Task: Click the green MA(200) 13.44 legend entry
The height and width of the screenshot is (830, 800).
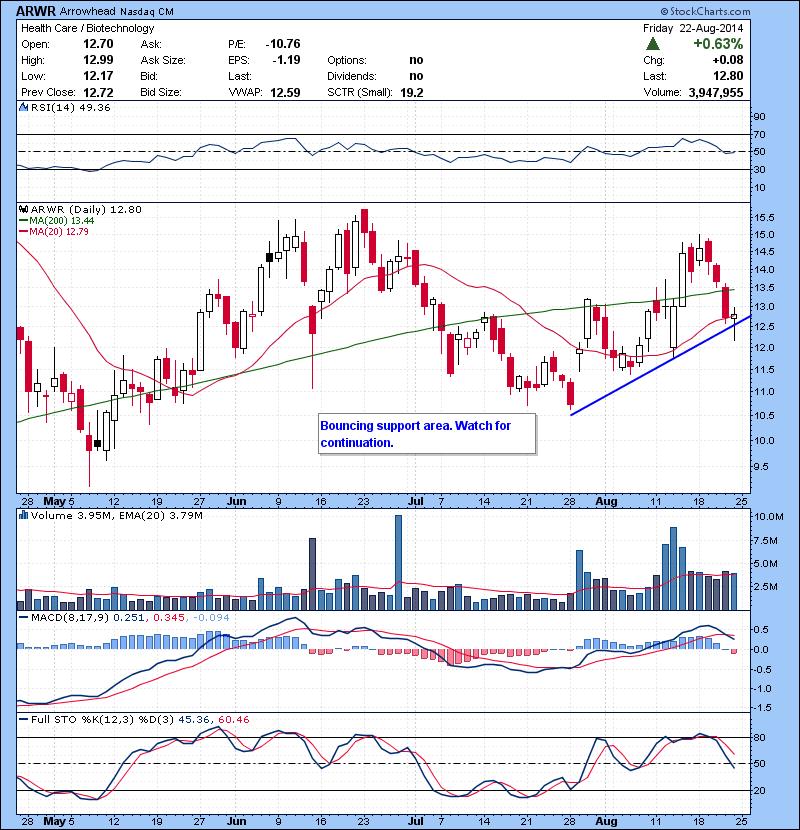Action: 57,221
